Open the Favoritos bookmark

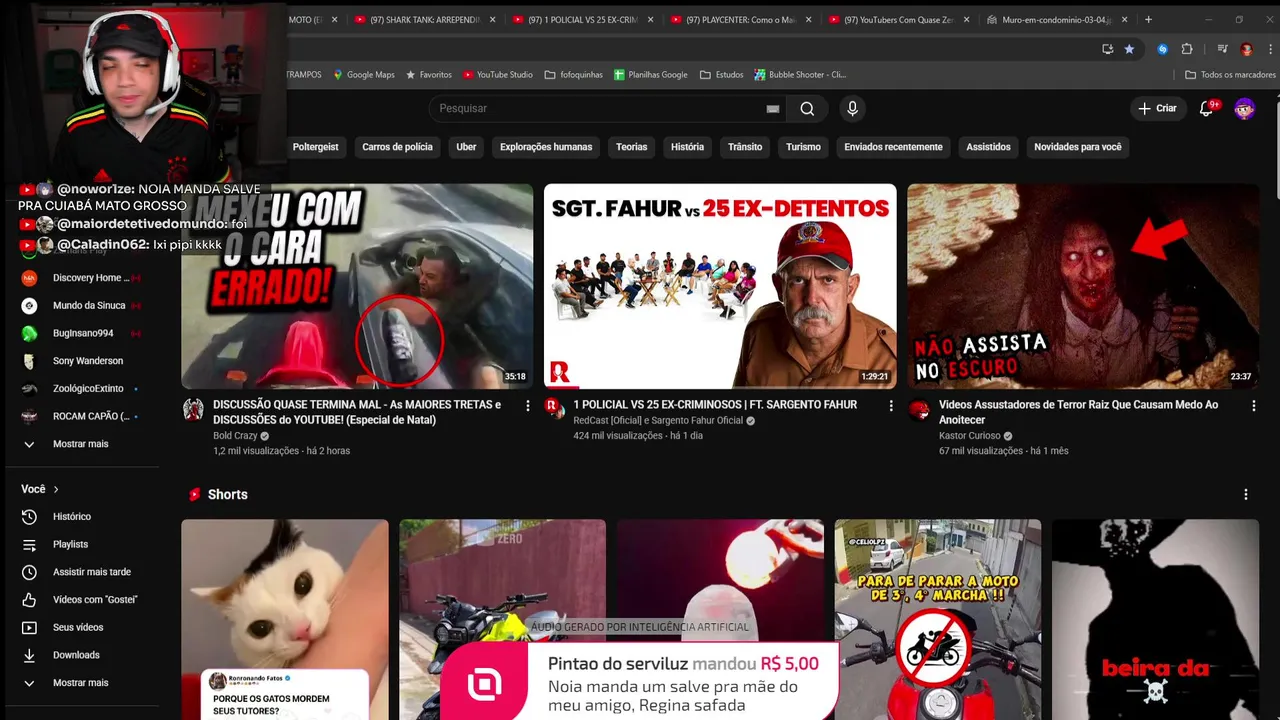tap(428, 75)
